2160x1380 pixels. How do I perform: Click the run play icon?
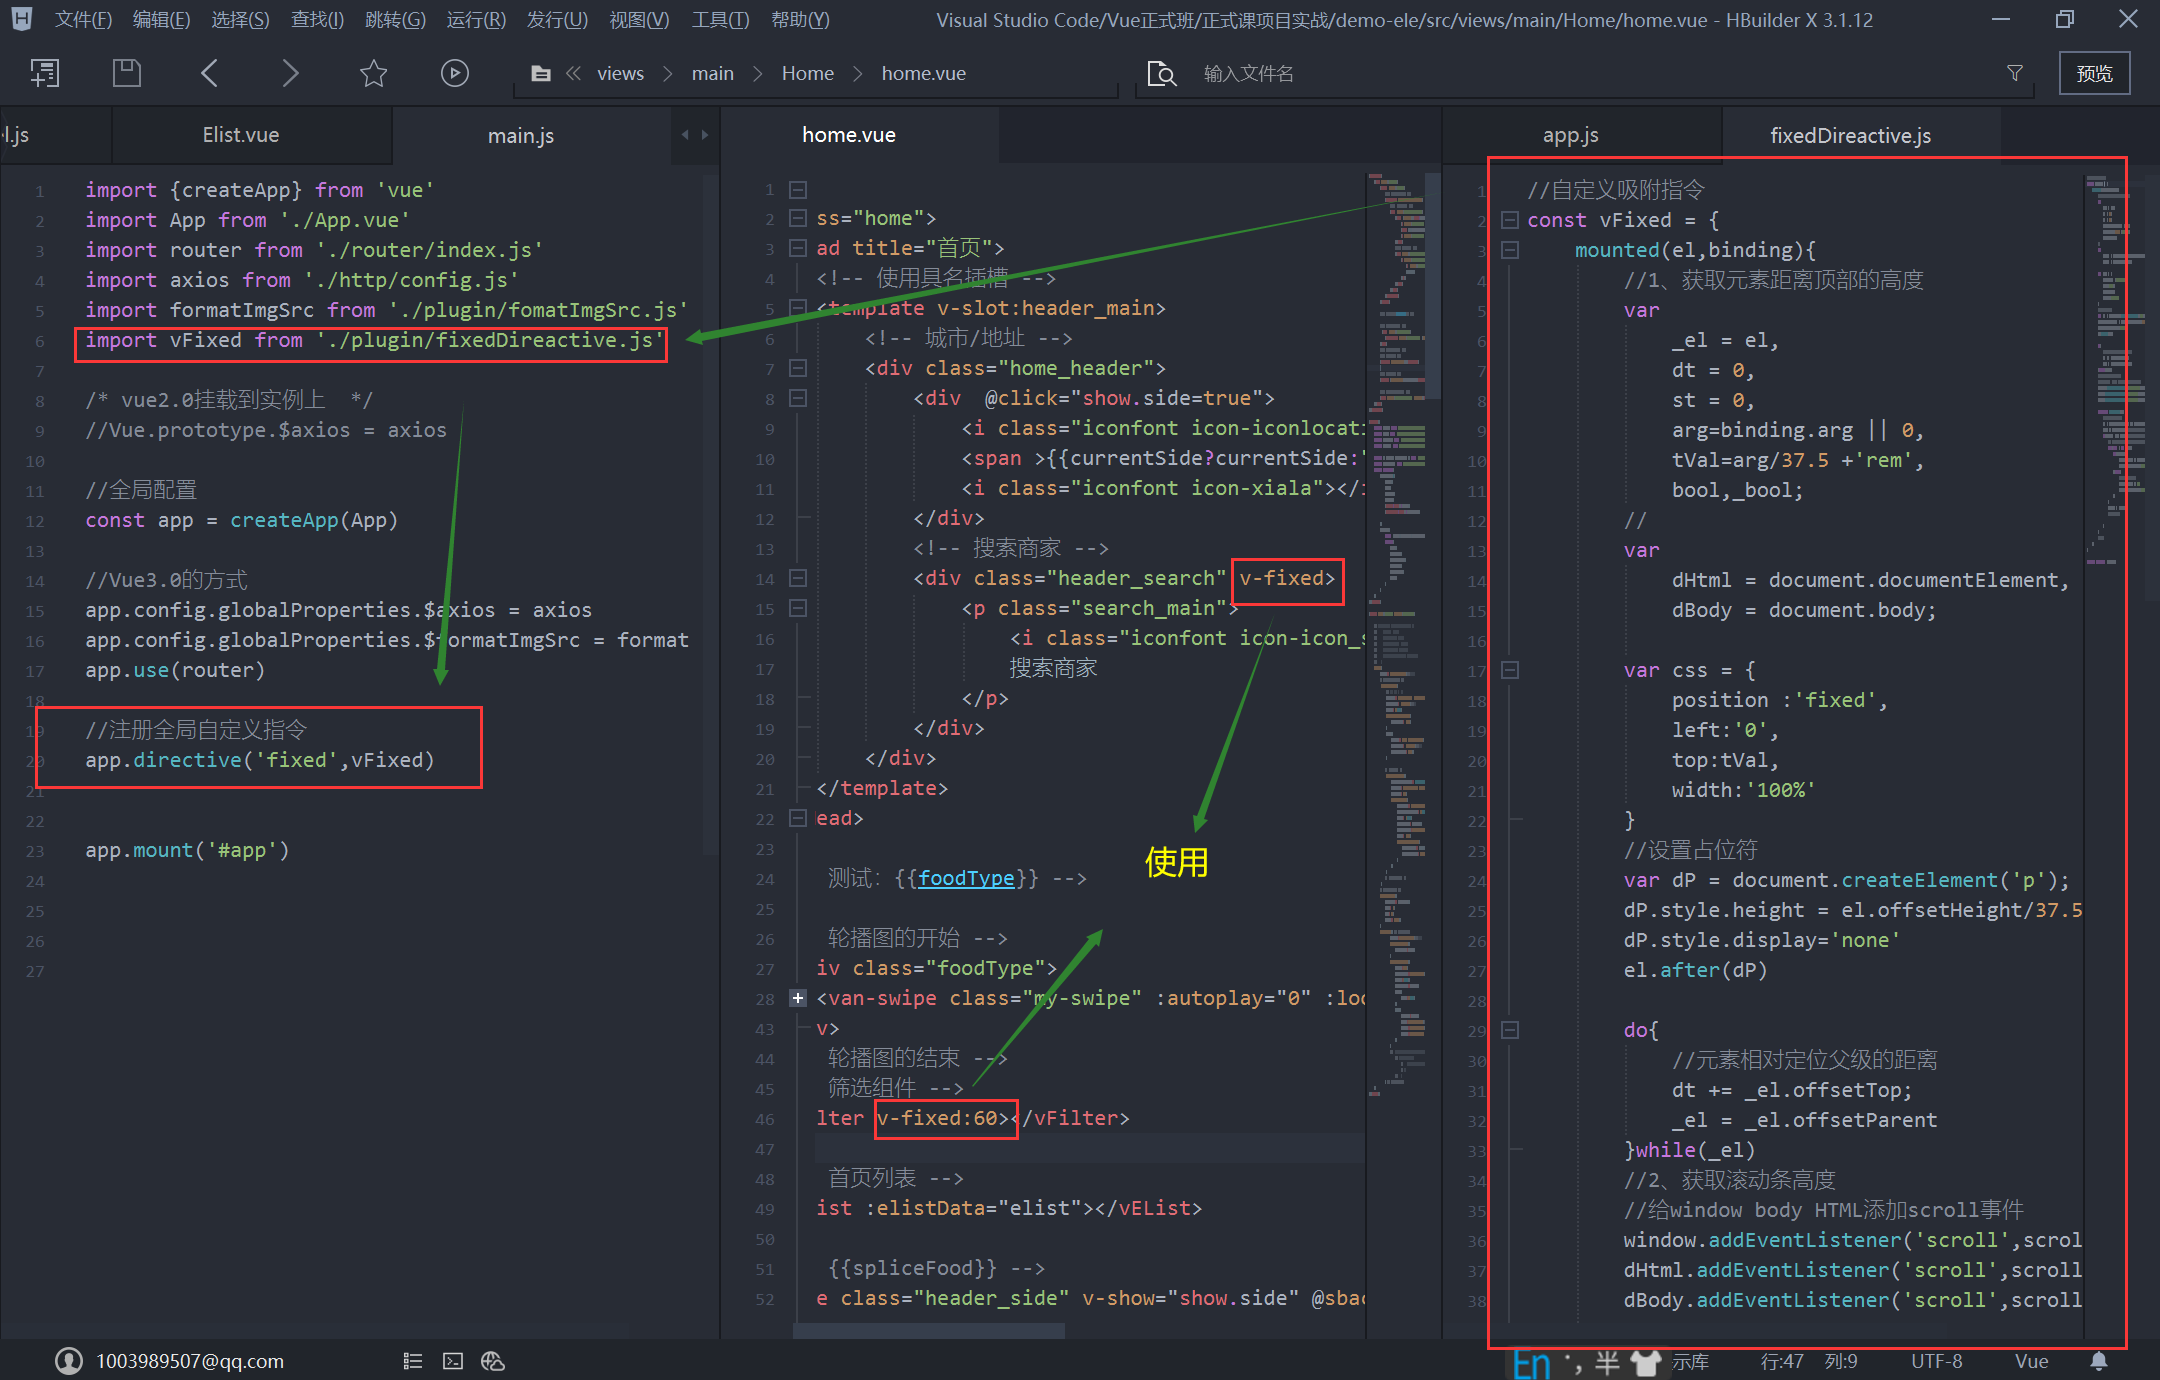454,73
